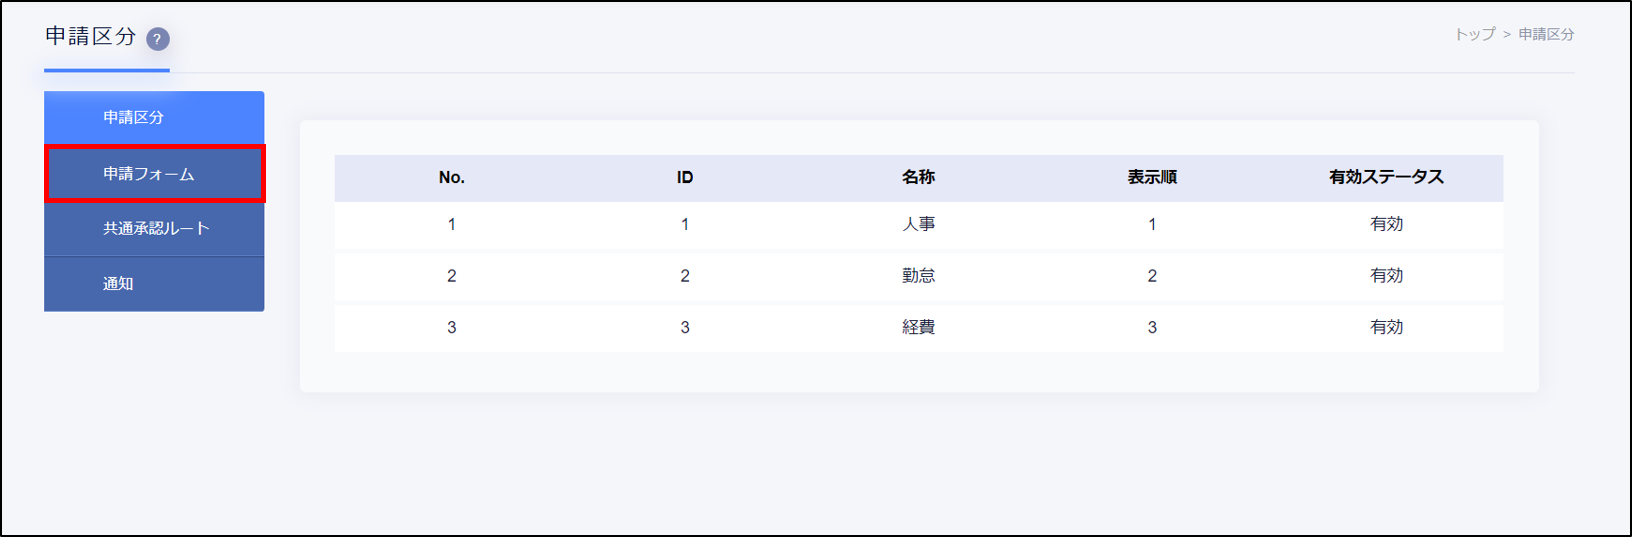
Task: Click the 名称 column header
Action: (x=918, y=178)
